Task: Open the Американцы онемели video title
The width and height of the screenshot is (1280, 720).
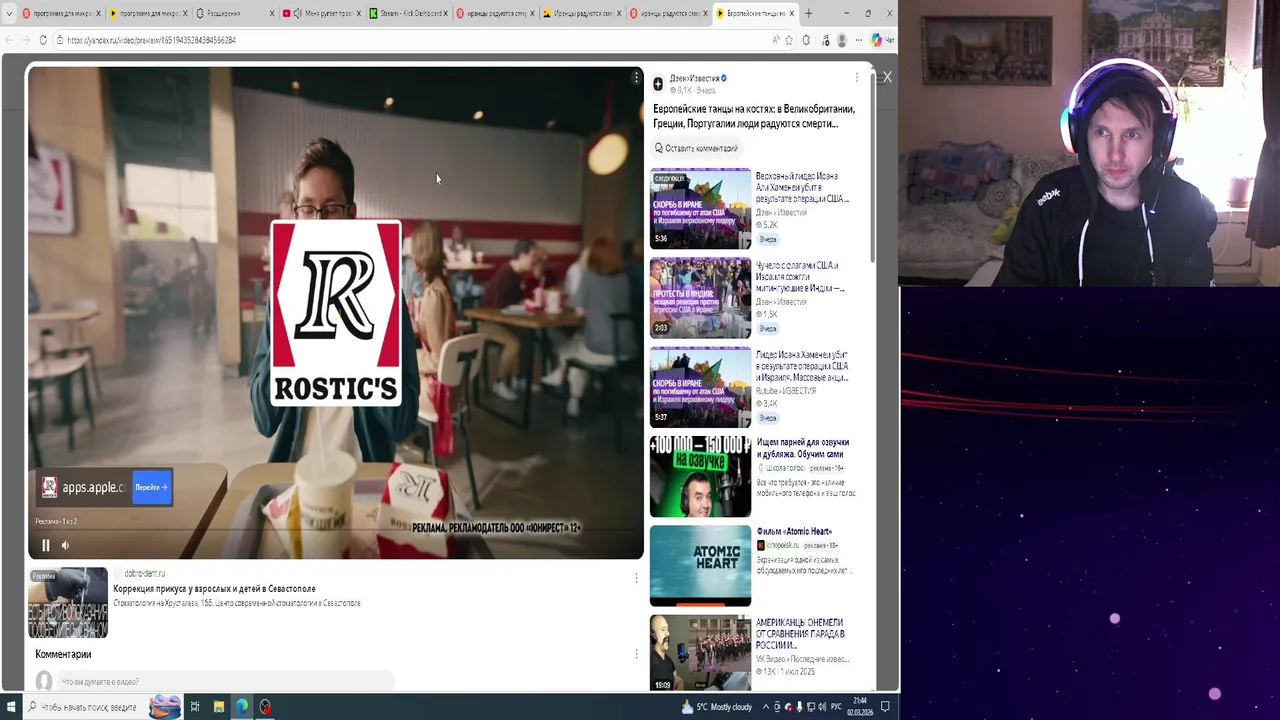Action: 800,633
